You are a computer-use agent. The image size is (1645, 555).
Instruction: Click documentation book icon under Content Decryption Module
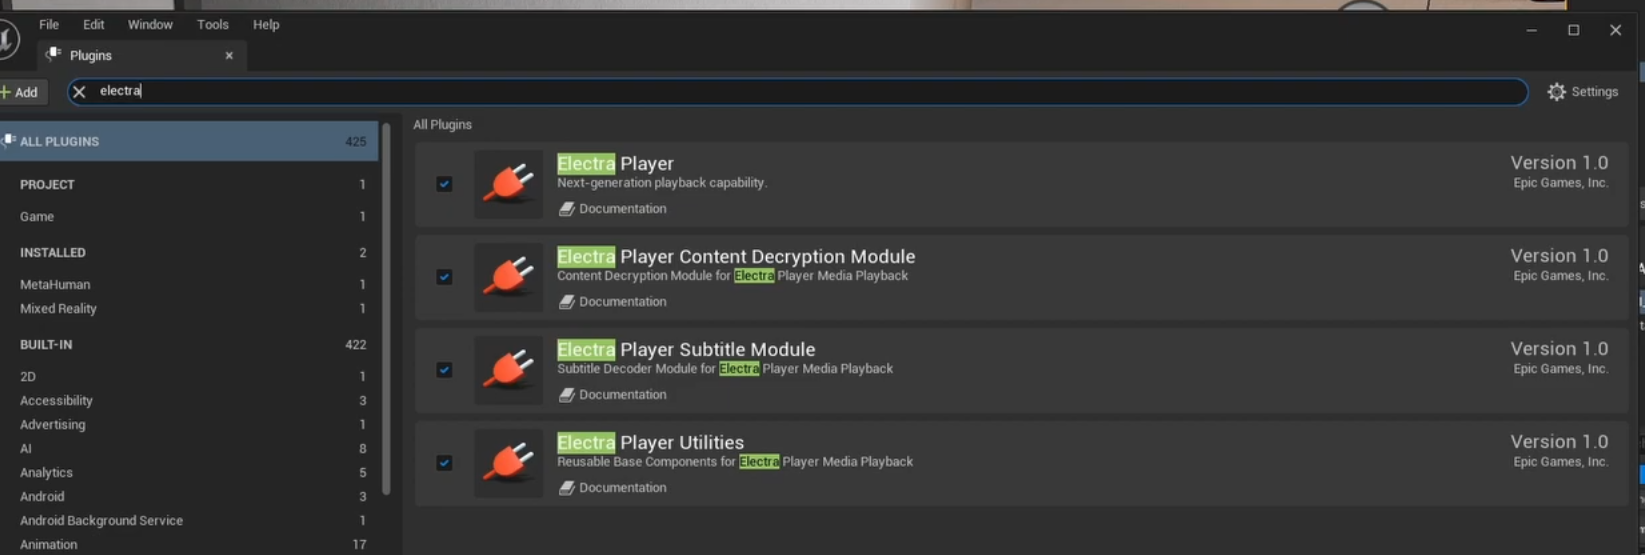click(x=566, y=302)
